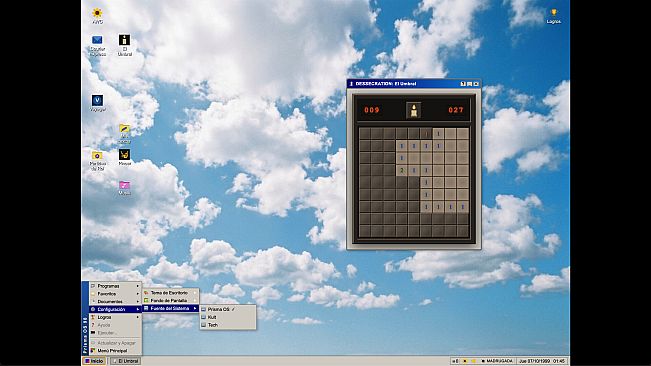The height and width of the screenshot is (366, 651).
Task: Click the taskbar date and clock
Action: 542,361
